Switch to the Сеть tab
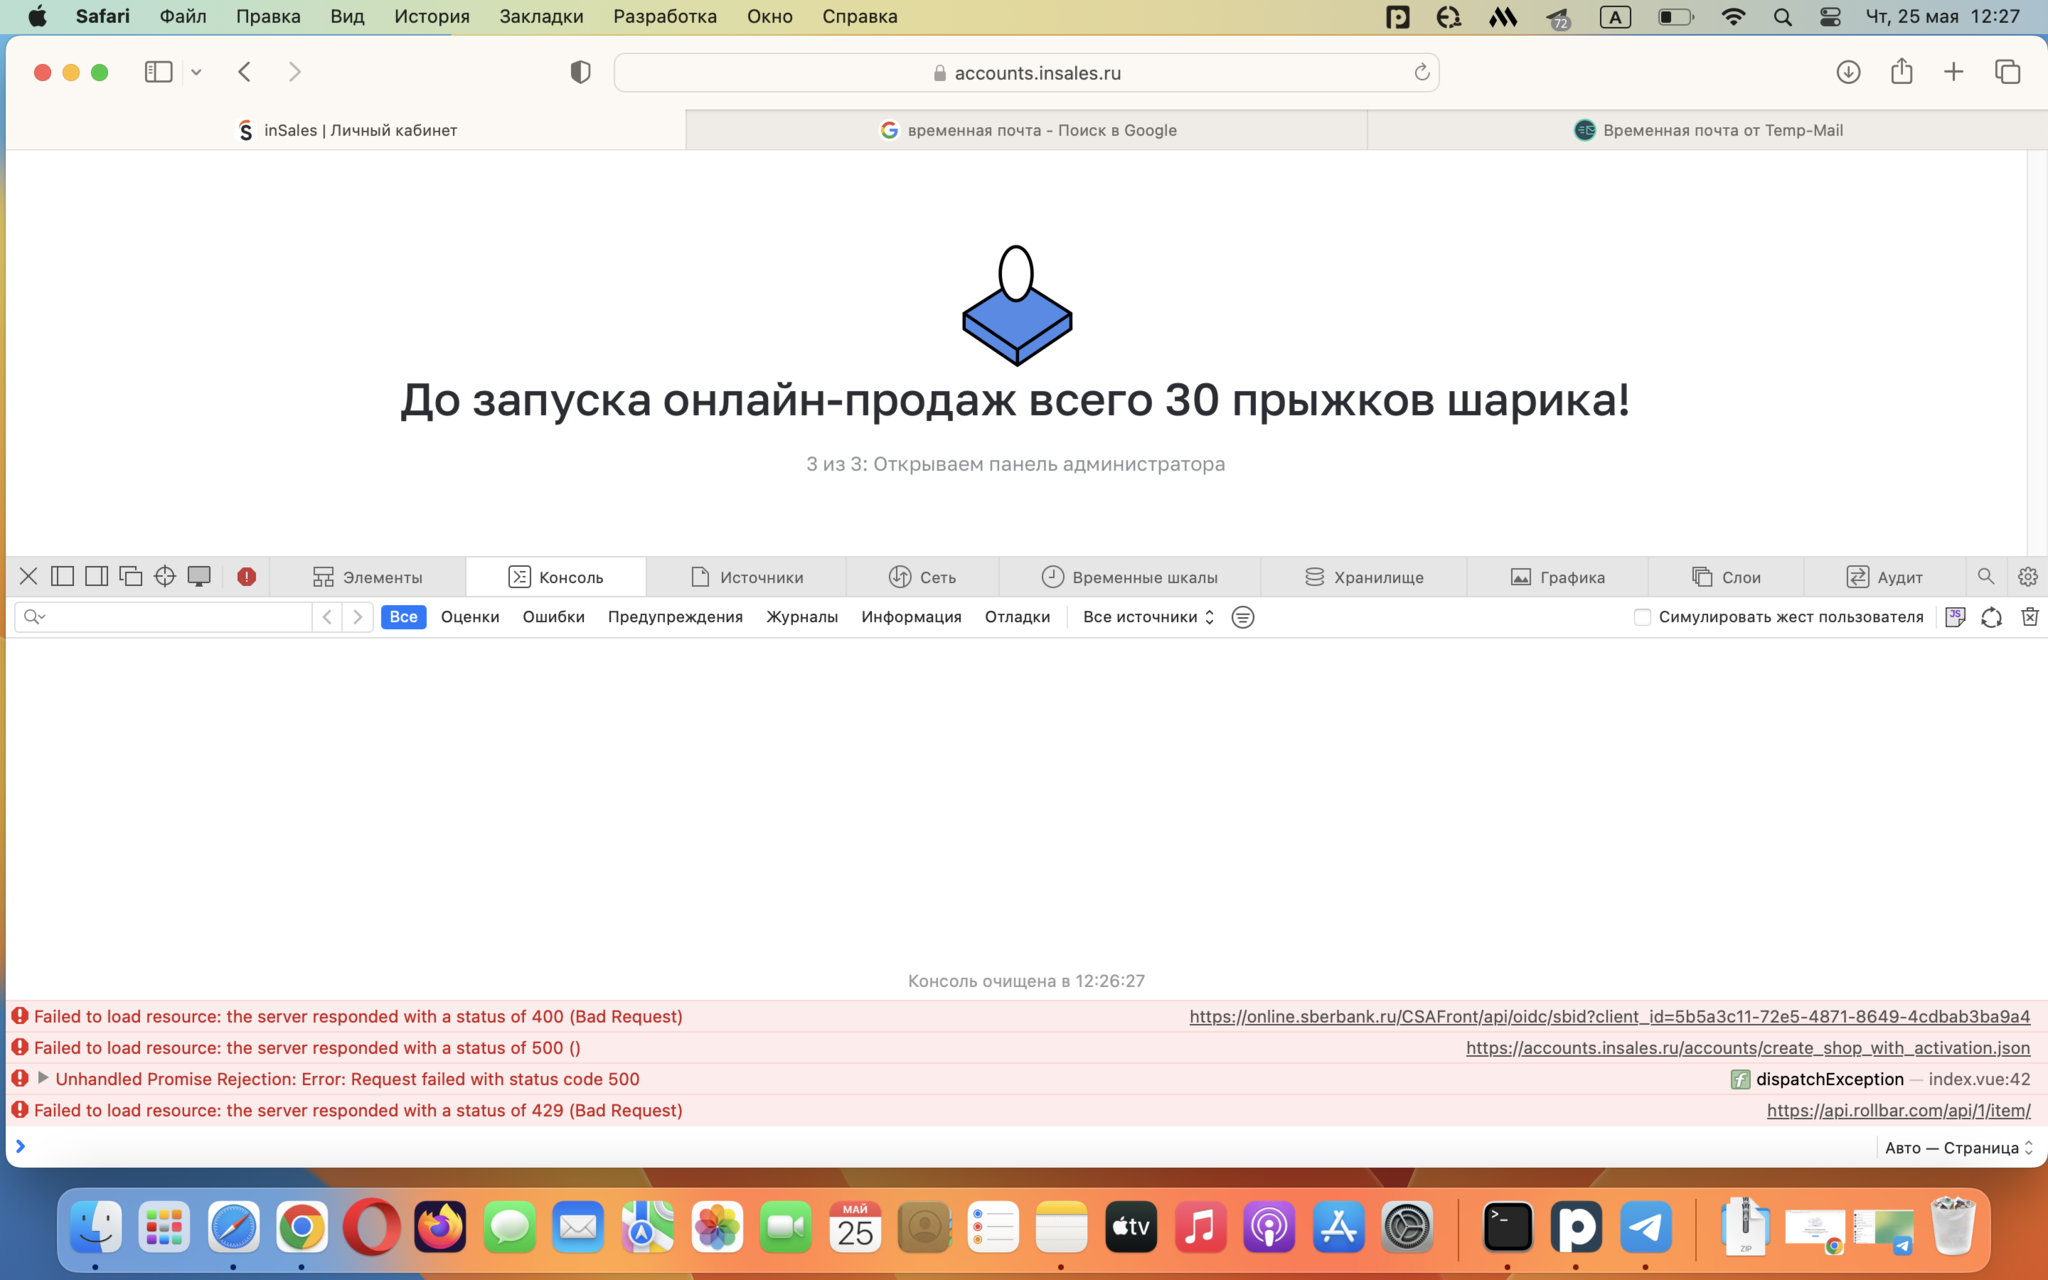2048x1280 pixels. pos(922,577)
